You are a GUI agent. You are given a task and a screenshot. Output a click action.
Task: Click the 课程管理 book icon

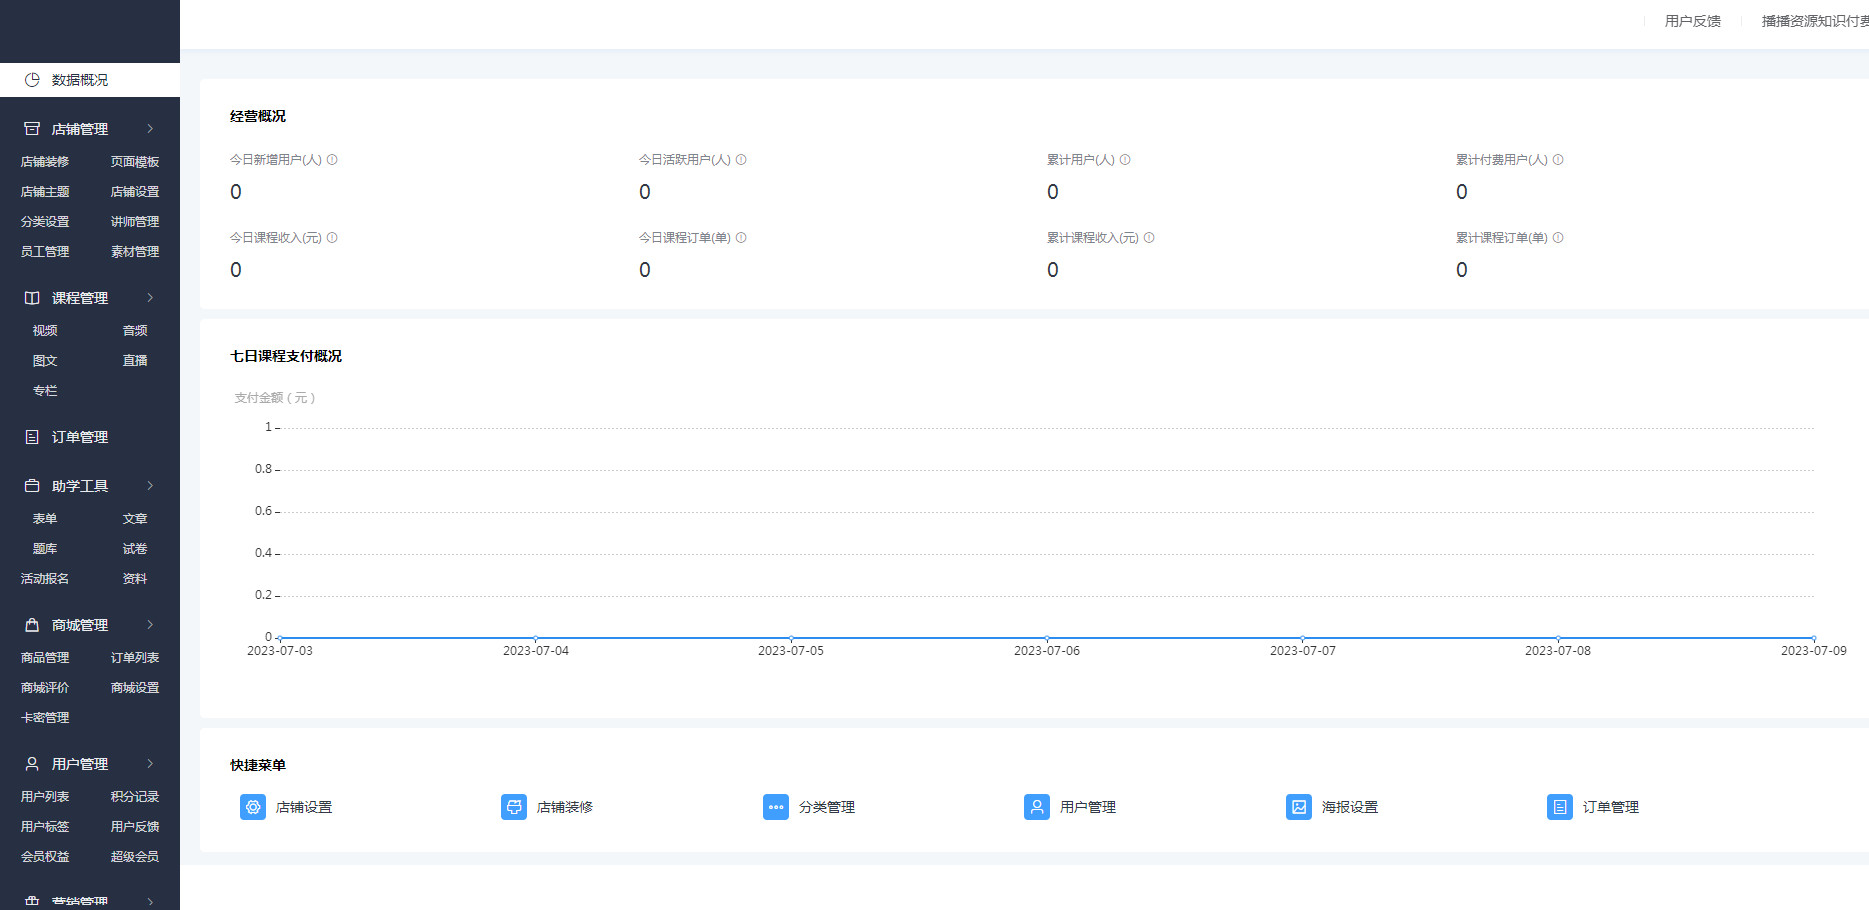(32, 298)
